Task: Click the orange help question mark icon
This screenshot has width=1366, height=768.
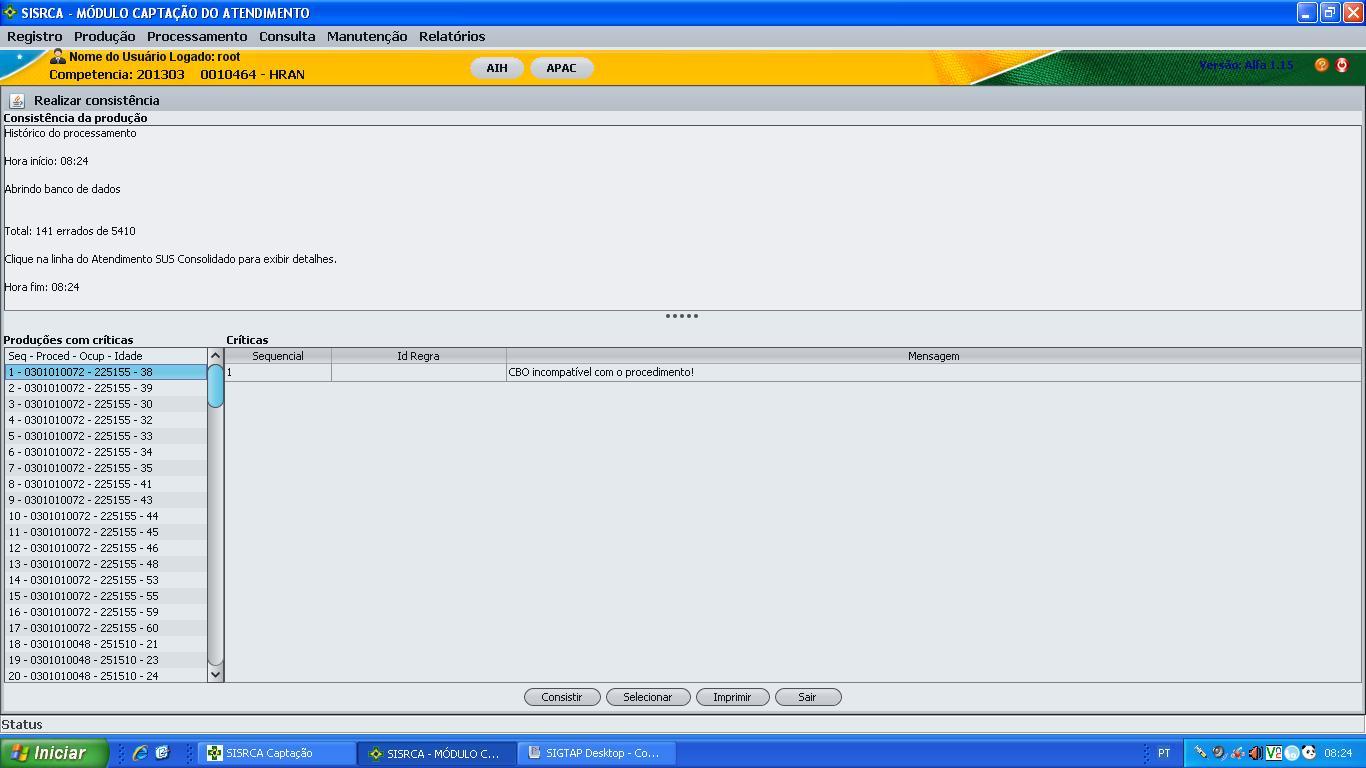Action: click(x=1321, y=65)
